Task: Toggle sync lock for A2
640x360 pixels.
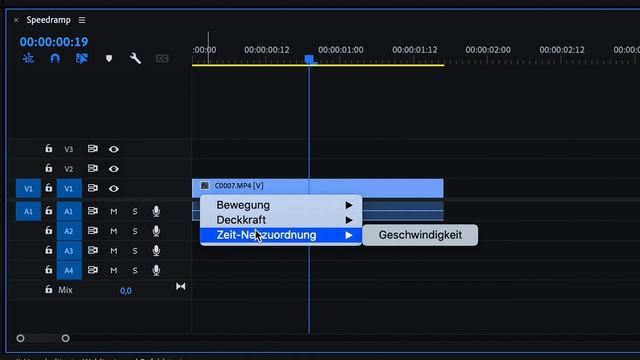Action: point(93,230)
